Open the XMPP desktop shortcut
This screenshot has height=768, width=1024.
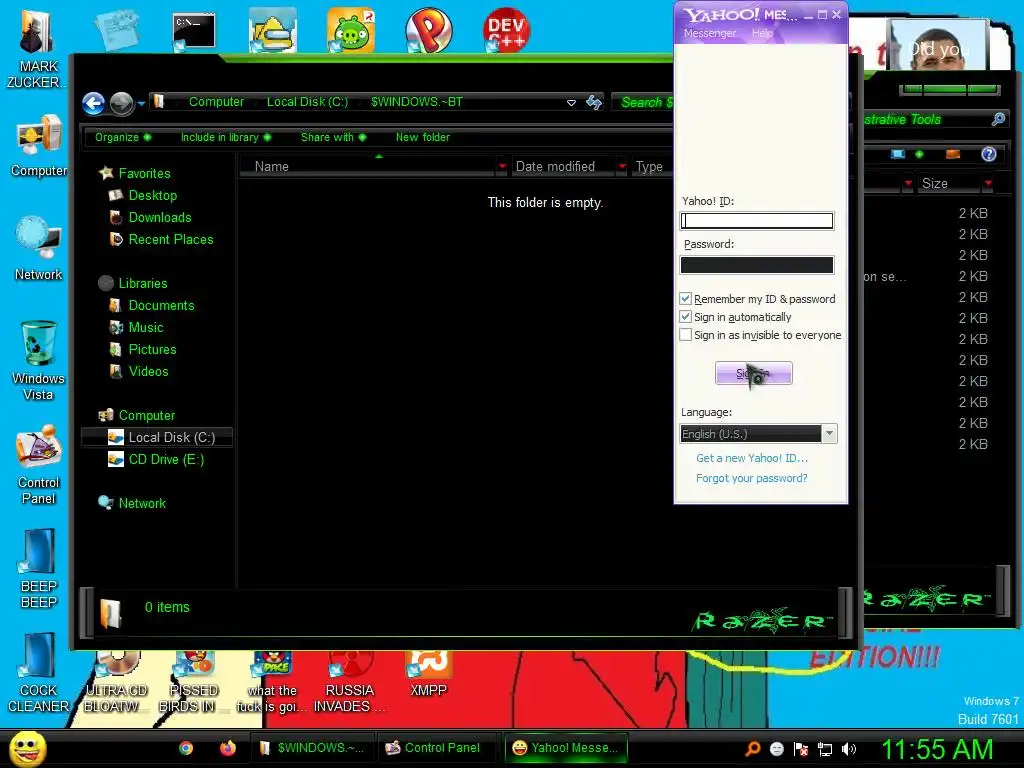coord(428,675)
